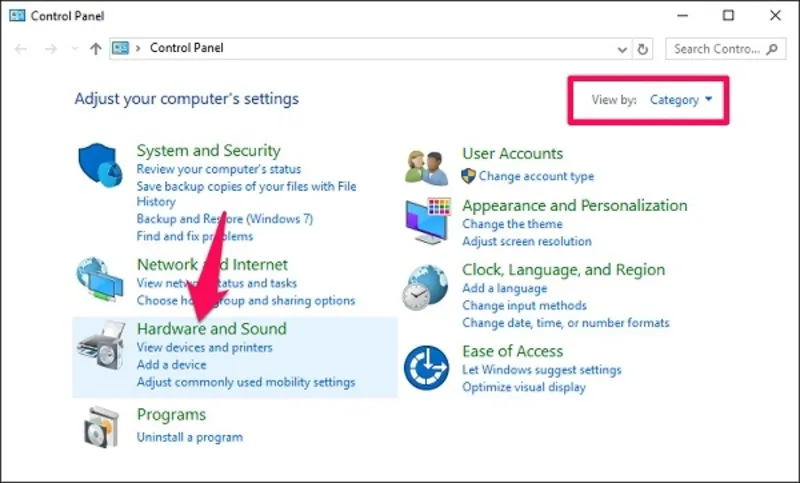
Task: Click Adjust screen resolution link
Action: tap(527, 241)
